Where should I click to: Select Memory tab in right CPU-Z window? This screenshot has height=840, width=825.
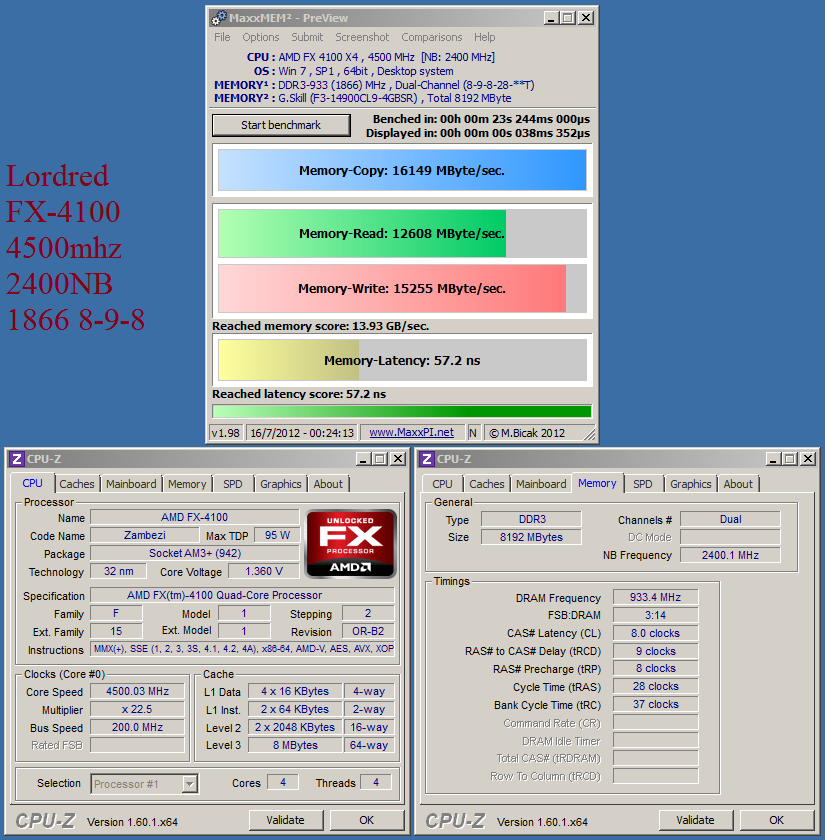(x=597, y=483)
